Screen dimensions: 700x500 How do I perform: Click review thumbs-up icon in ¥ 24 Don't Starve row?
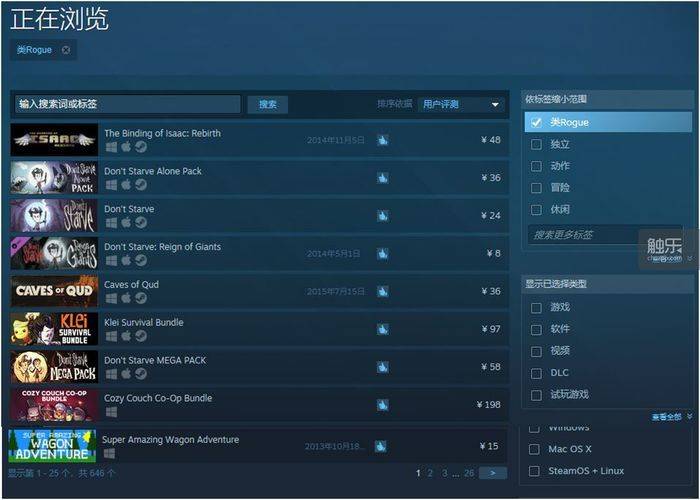point(383,216)
